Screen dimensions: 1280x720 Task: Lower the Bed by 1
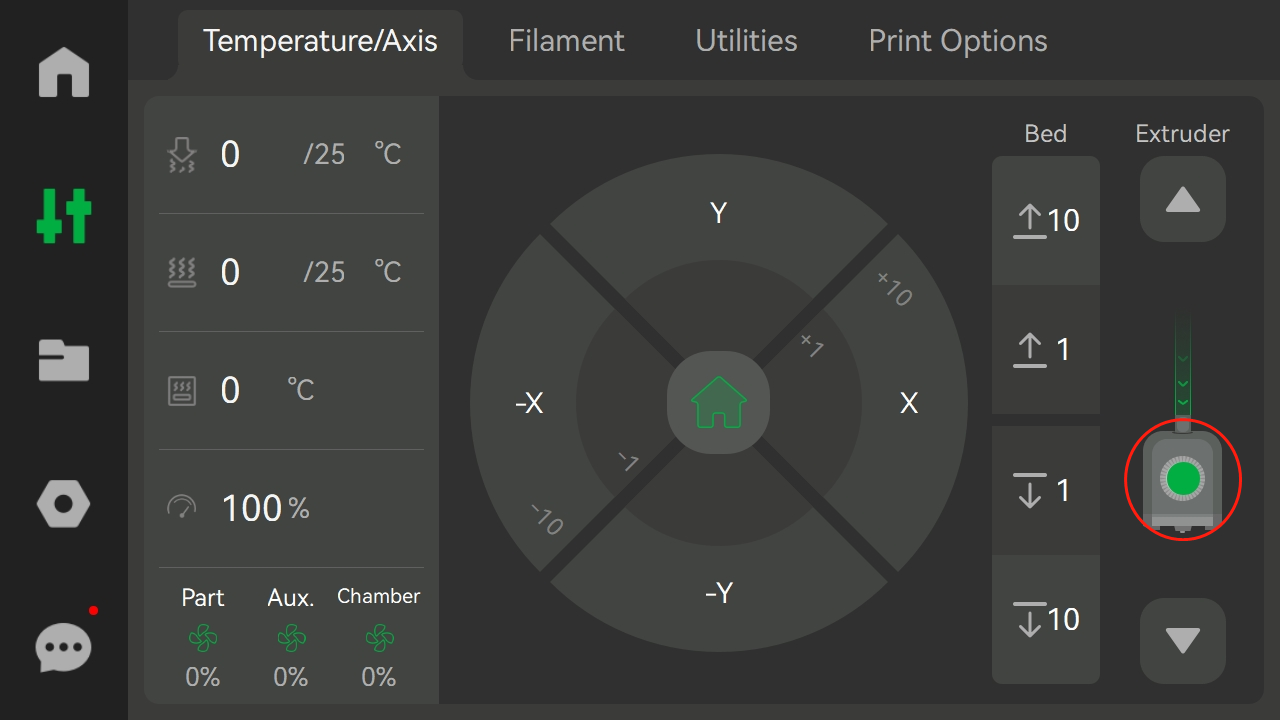1046,491
